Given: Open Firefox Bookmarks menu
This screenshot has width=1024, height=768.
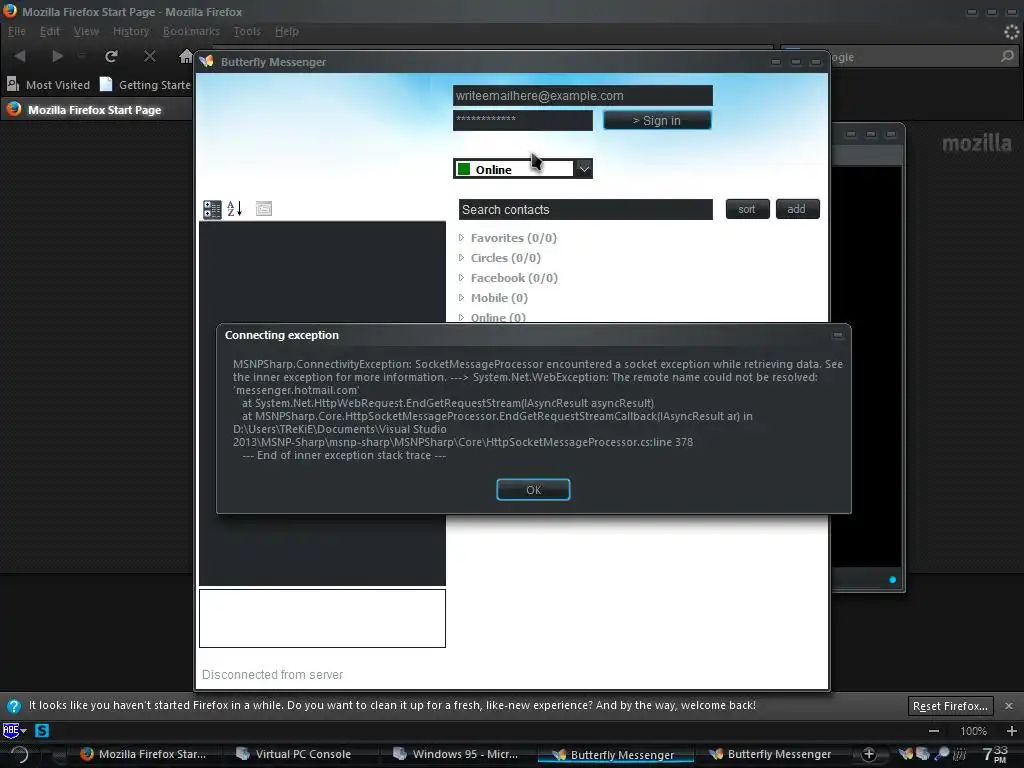Looking at the screenshot, I should click(x=191, y=31).
